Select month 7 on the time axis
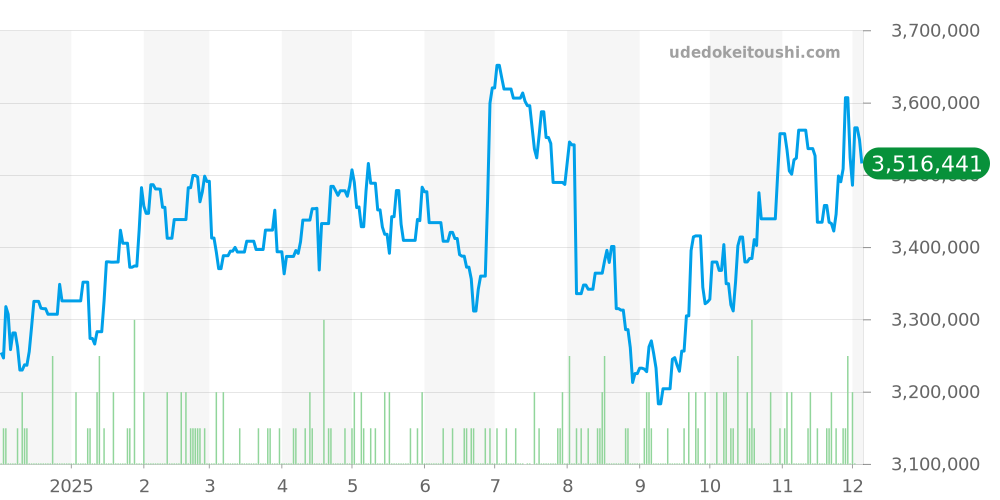 tap(495, 486)
